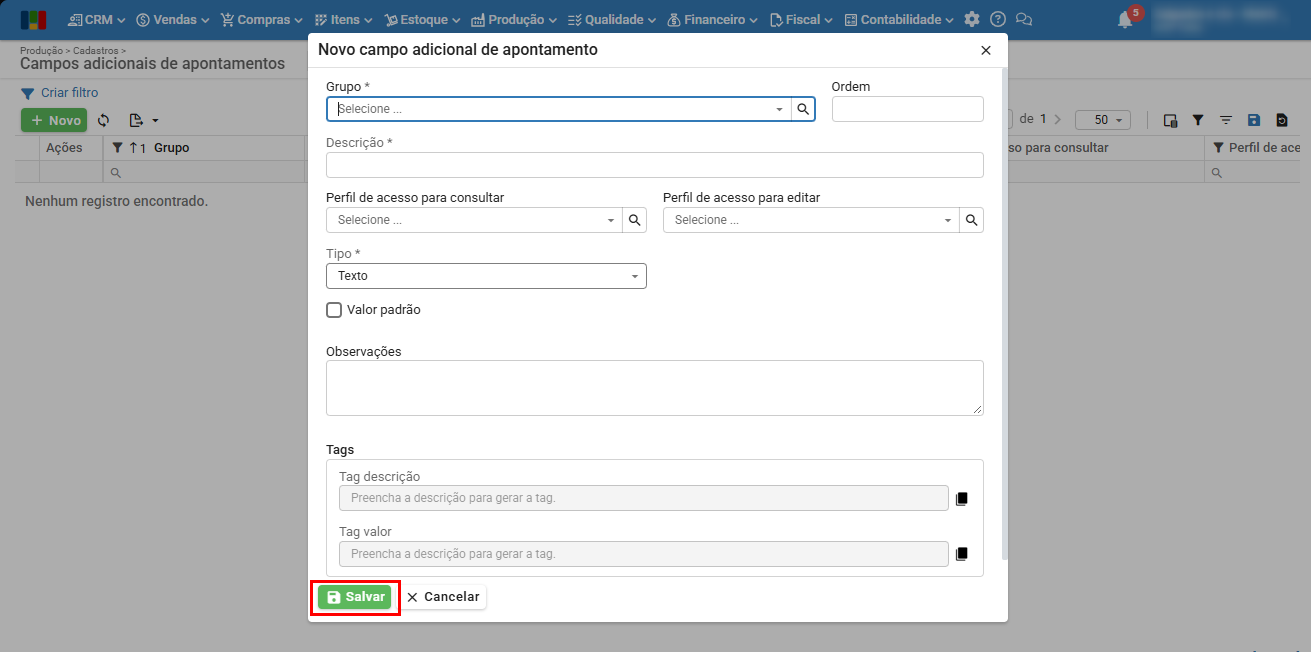Click the Cancelar button
The image size is (1311, 652).
point(443,597)
